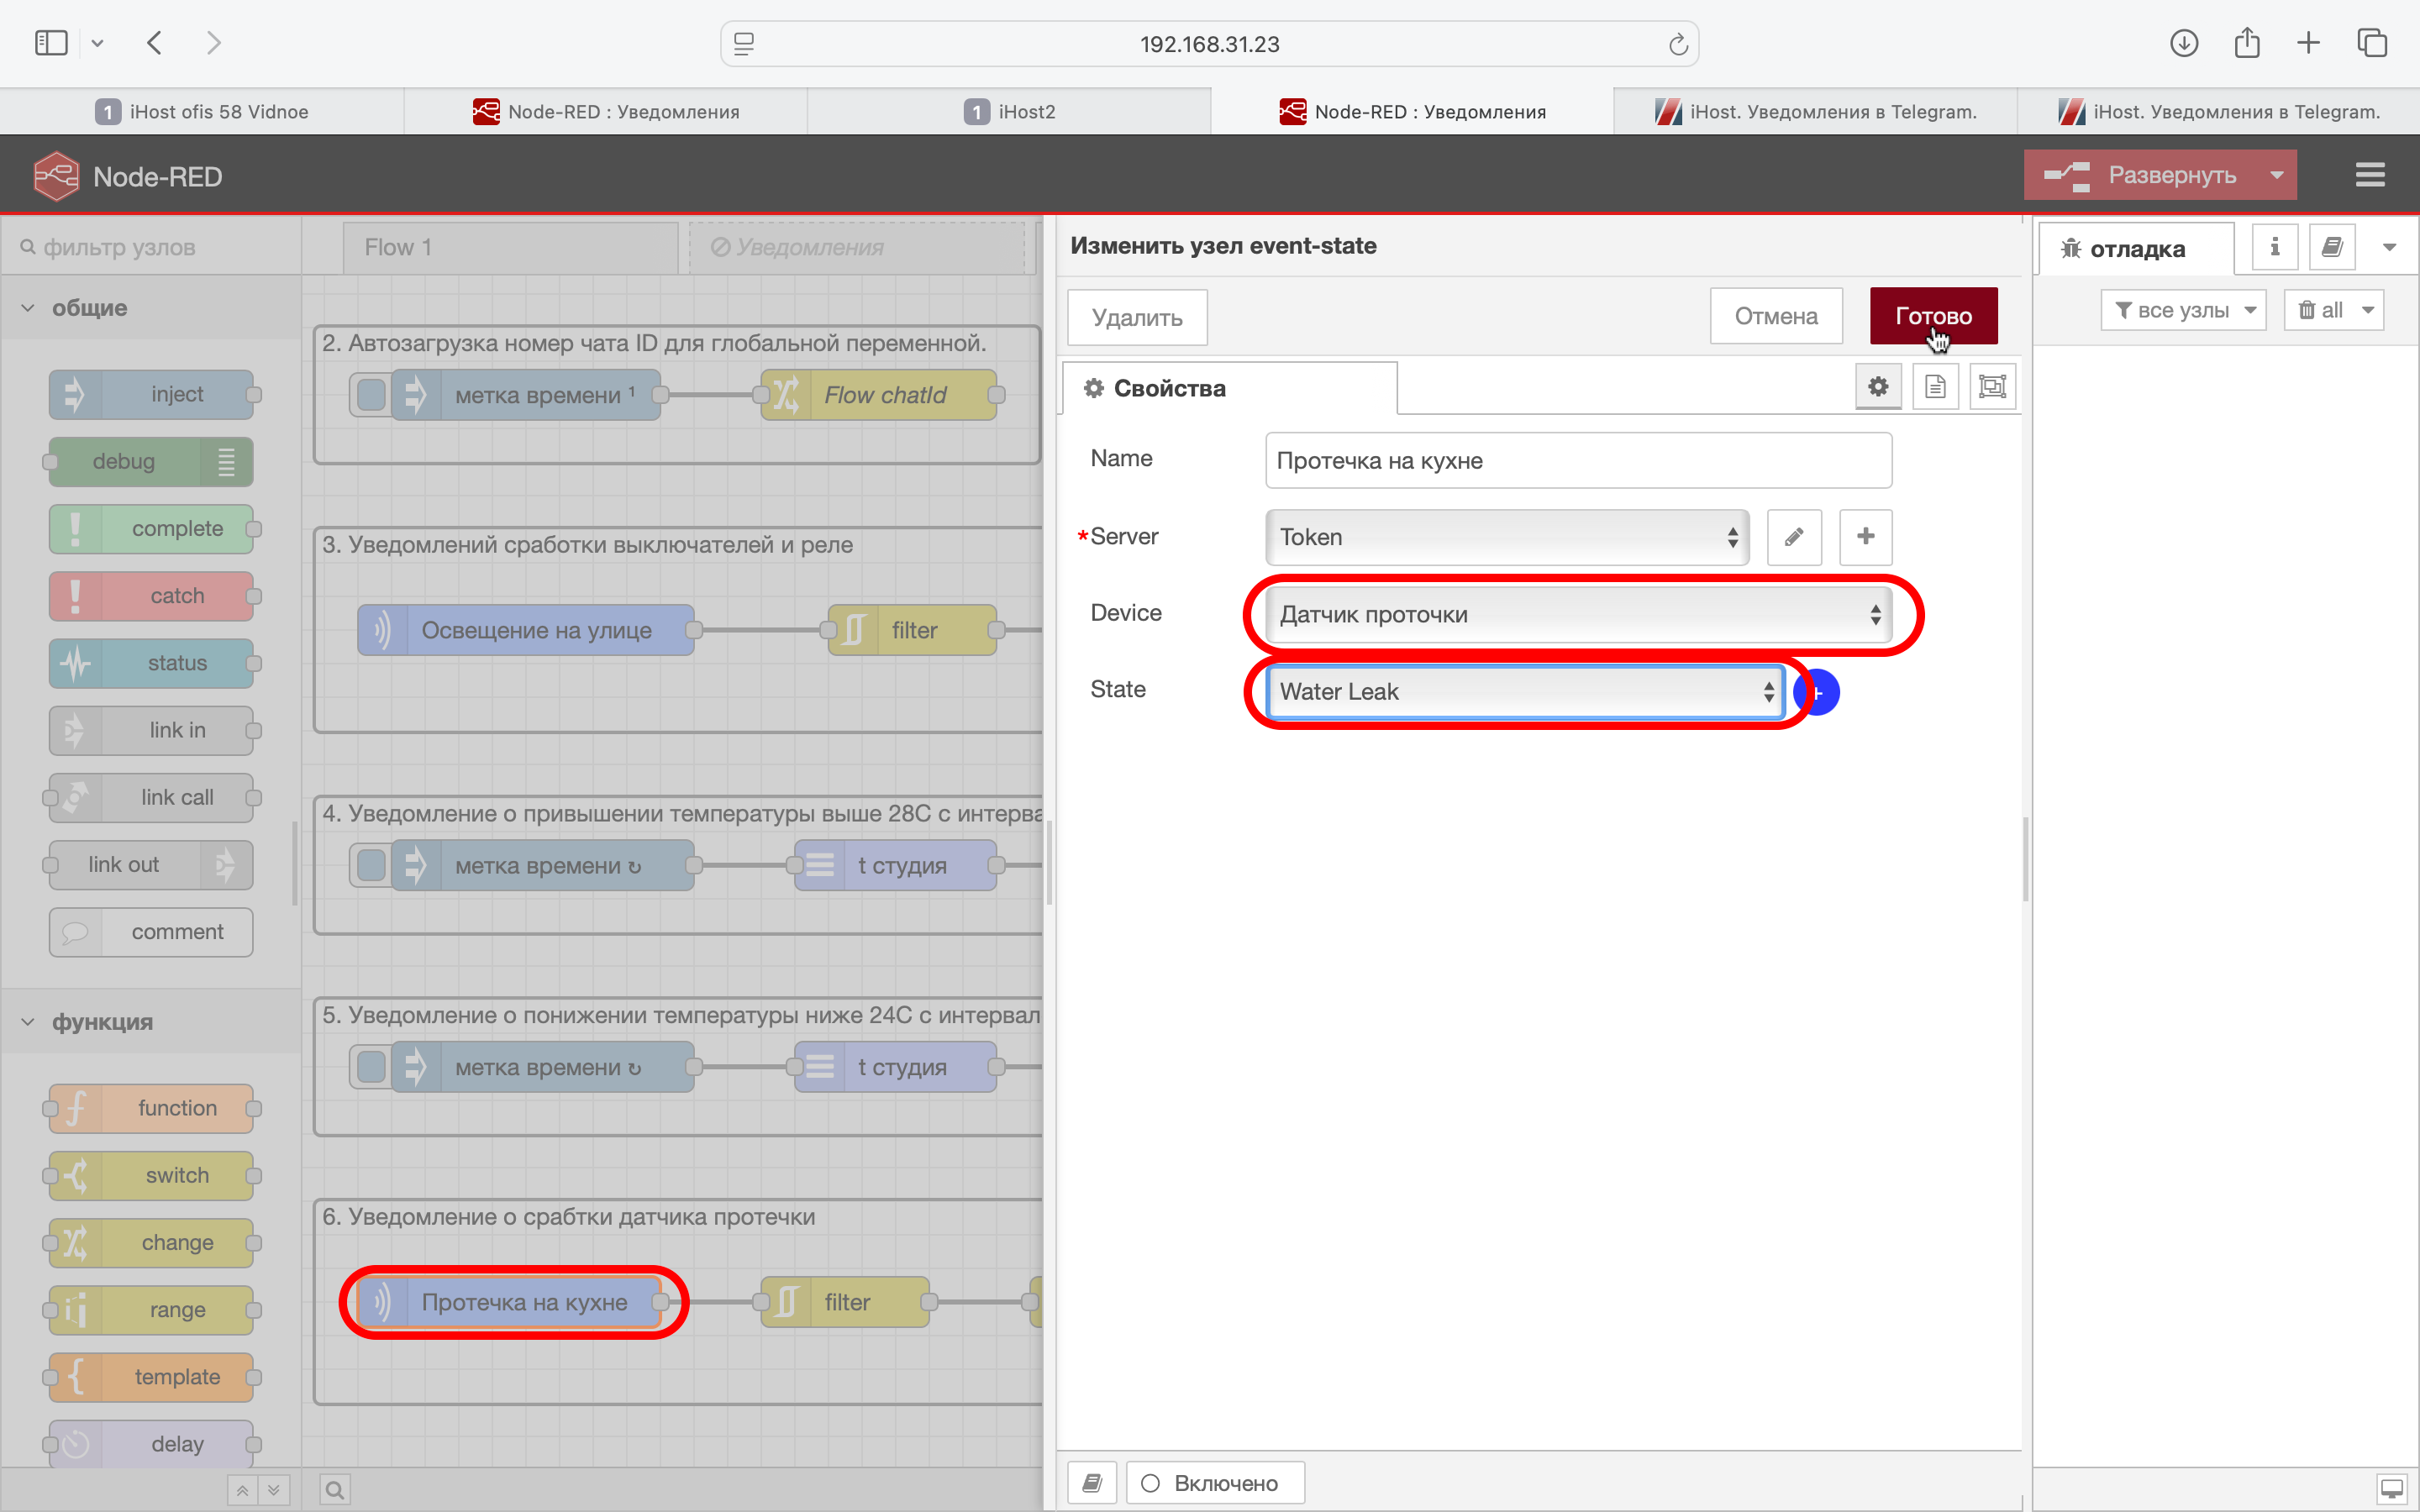
Task: Expand the Развернуть deploy options arrow
Action: click(2277, 175)
